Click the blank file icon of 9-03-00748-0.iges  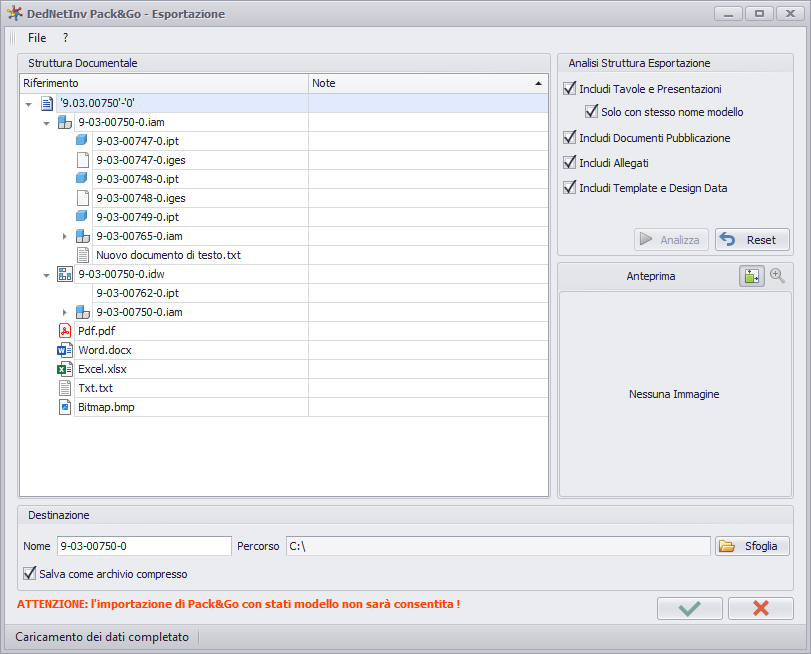pos(82,198)
